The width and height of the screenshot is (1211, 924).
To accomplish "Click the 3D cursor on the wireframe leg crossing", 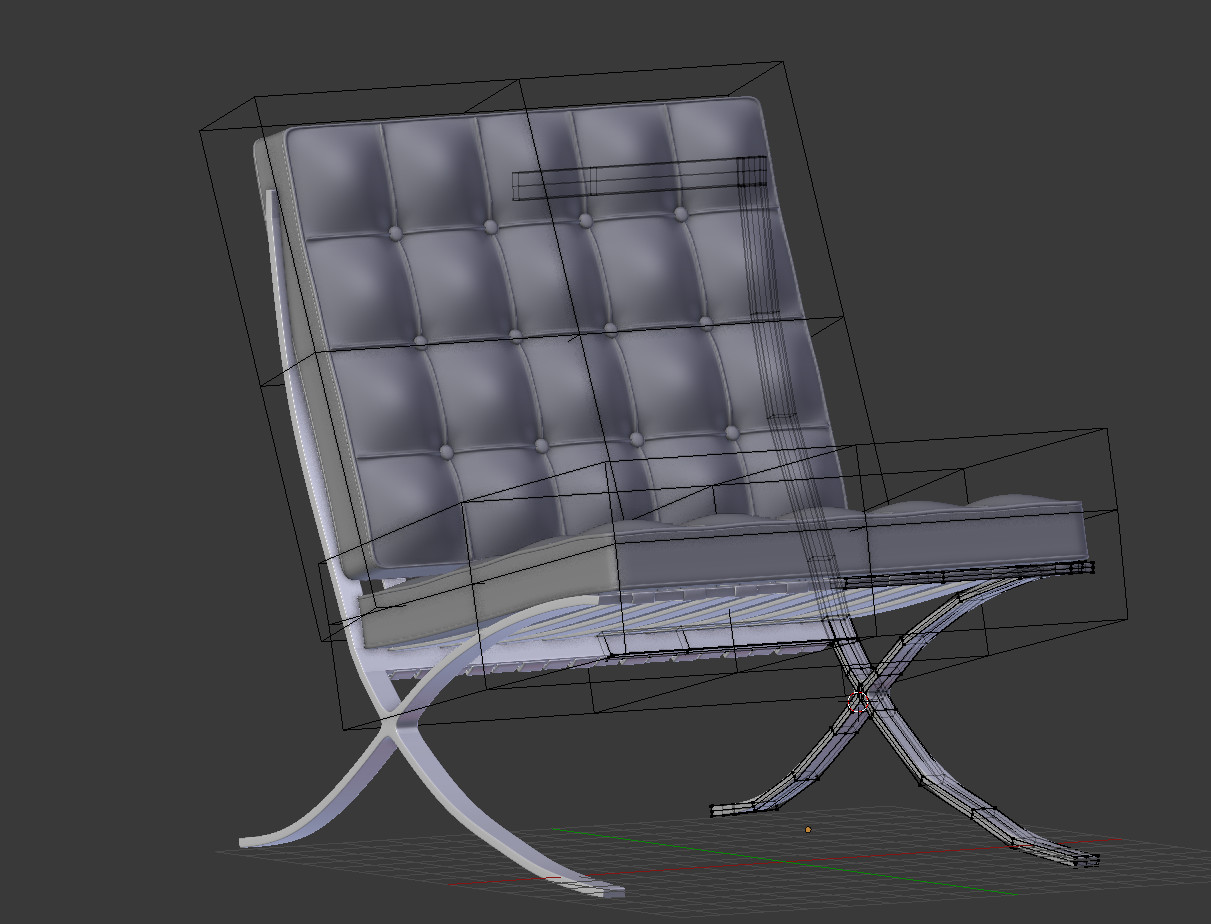I will click(x=859, y=701).
